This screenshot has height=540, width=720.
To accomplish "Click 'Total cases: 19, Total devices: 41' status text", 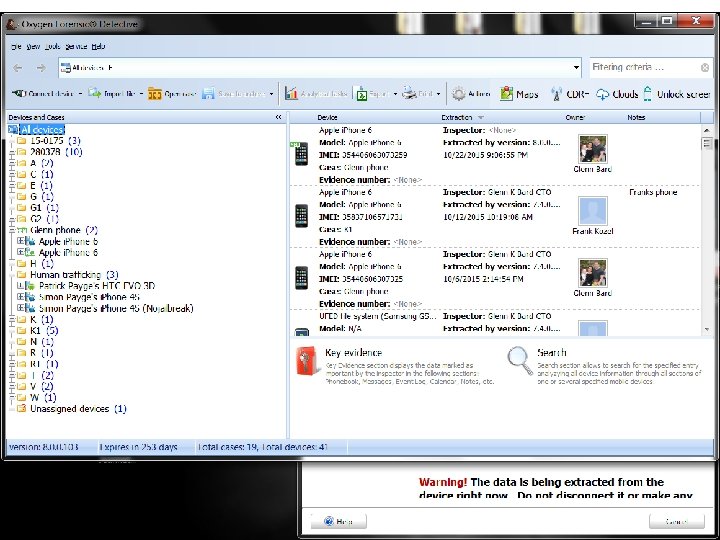I will [x=263, y=447].
